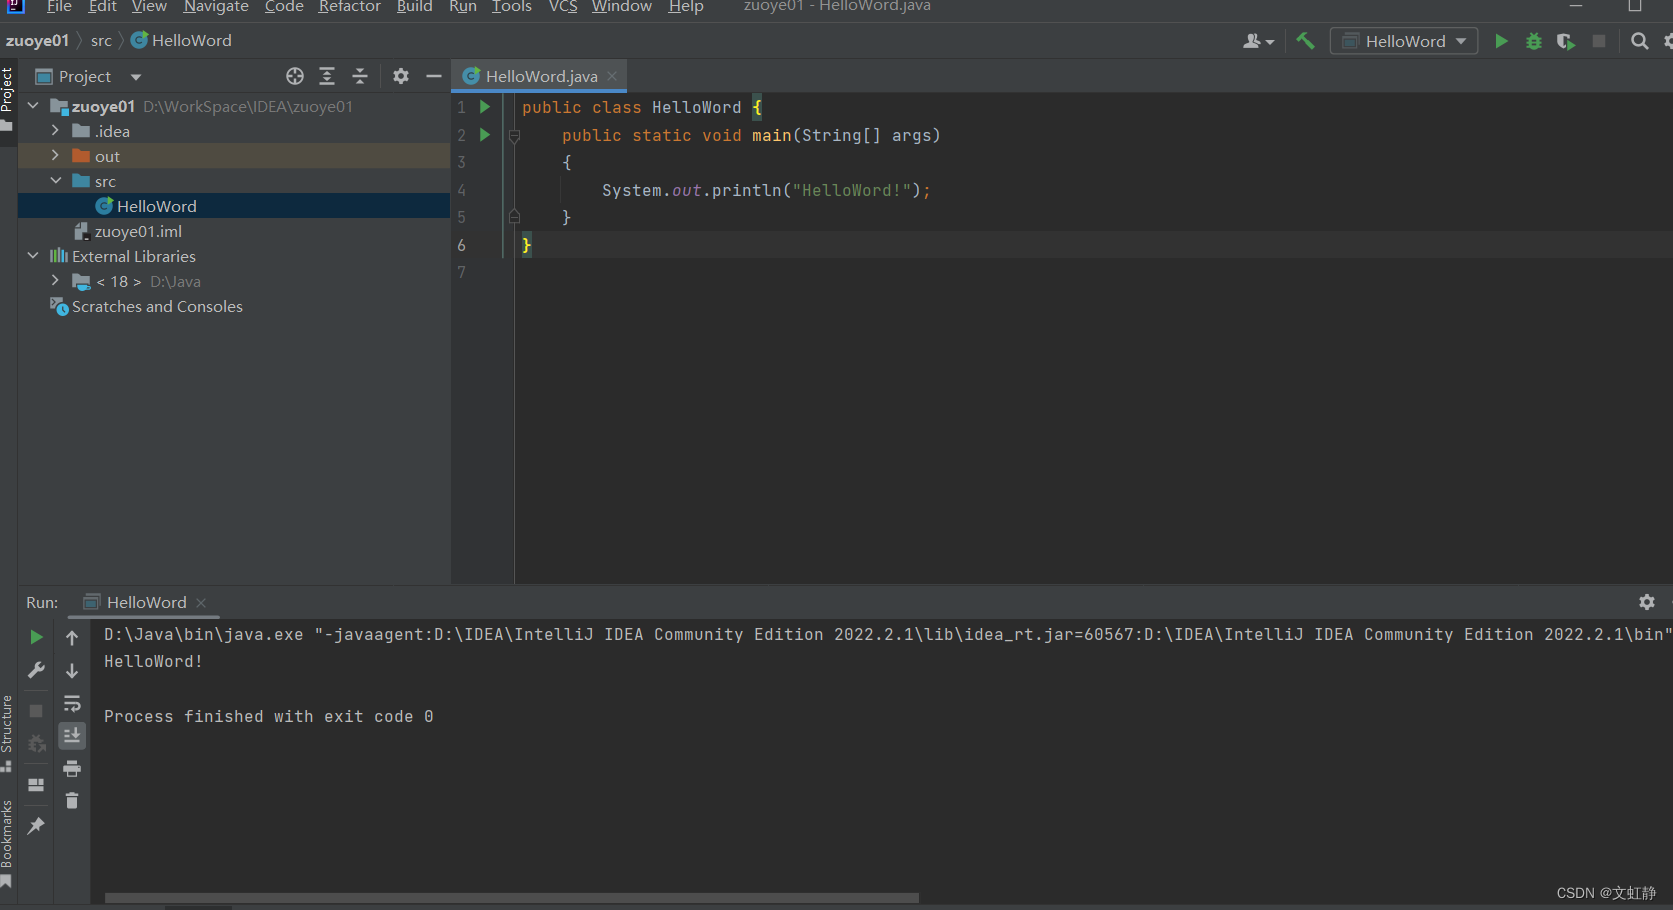Start debugging with the bug icon
The image size is (1673, 910).
point(1534,41)
